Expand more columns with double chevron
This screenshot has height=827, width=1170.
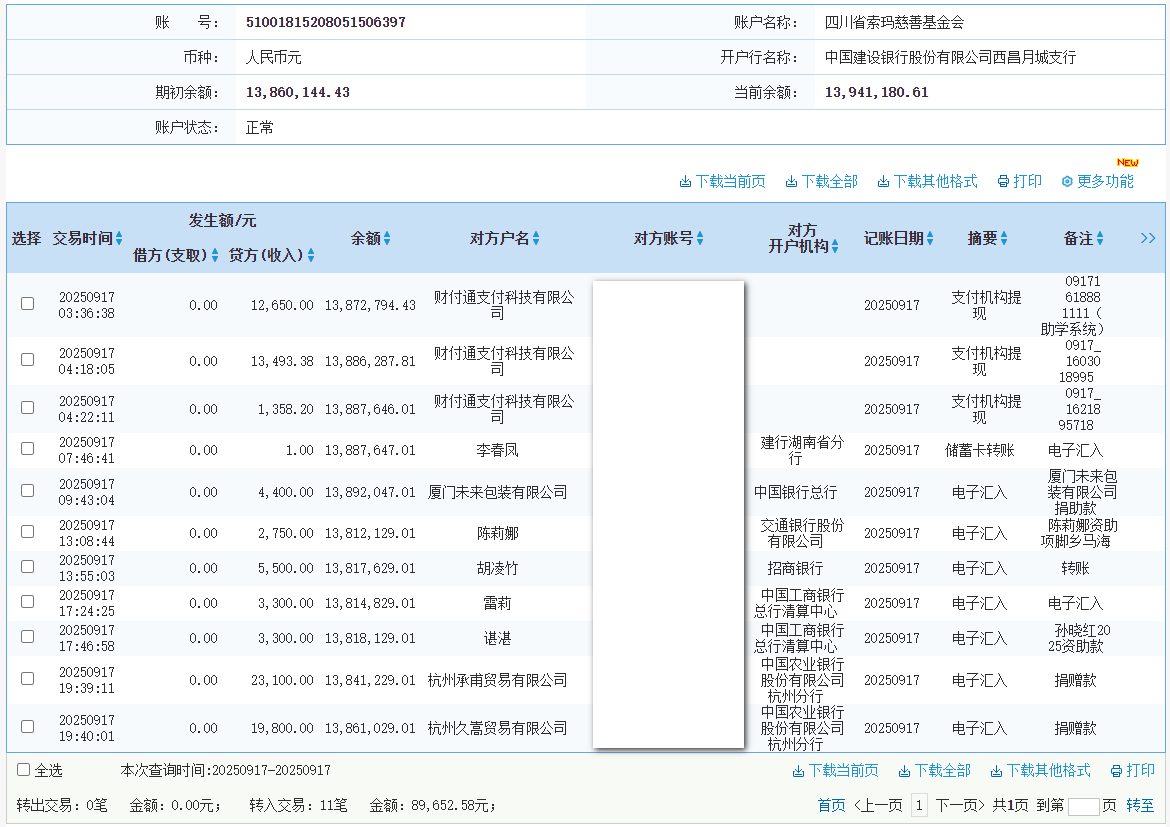(x=1148, y=238)
